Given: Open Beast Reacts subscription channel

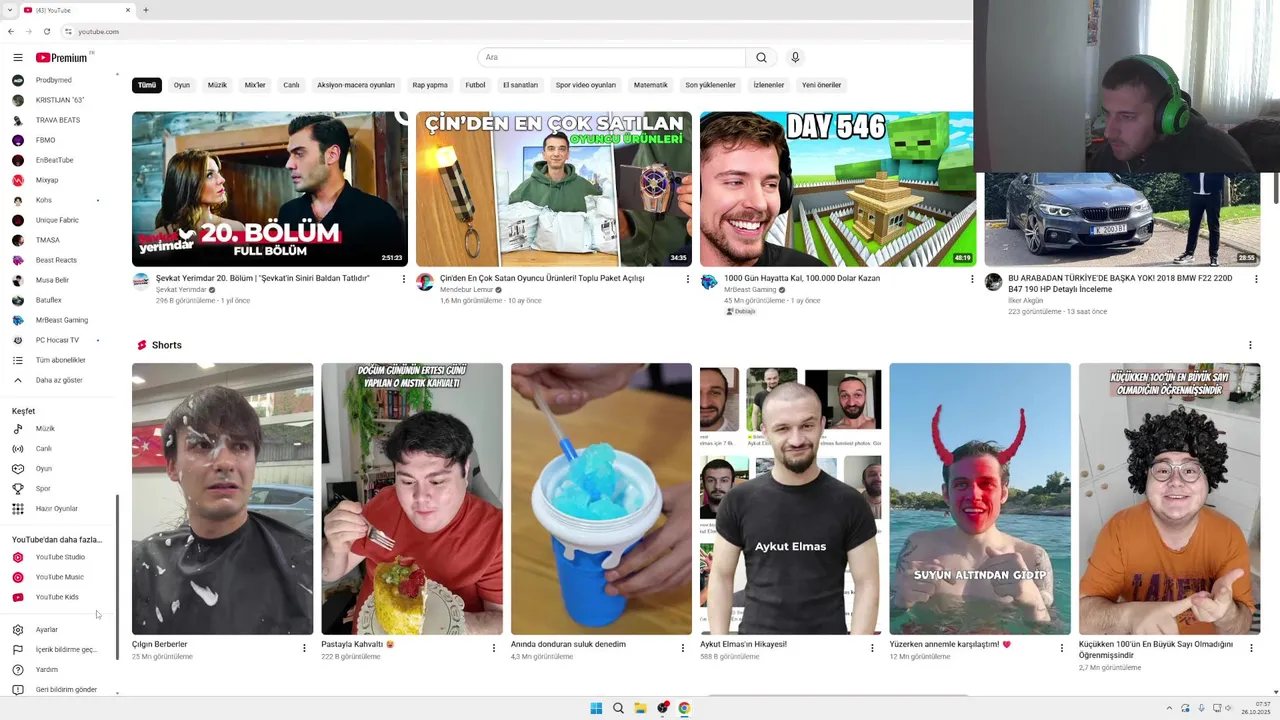Looking at the screenshot, I should click(60, 260).
